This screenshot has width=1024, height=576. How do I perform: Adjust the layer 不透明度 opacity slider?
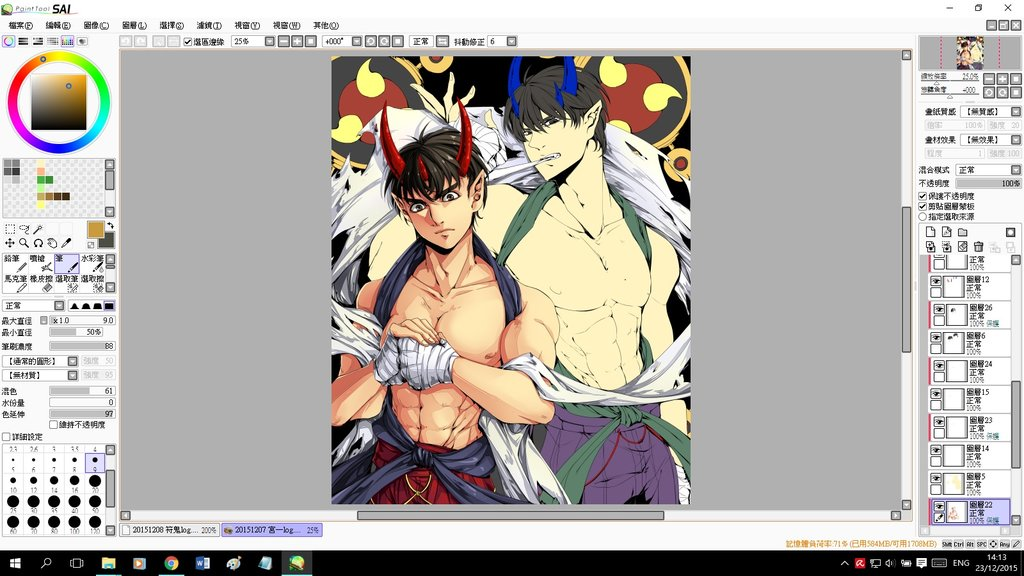coord(987,184)
